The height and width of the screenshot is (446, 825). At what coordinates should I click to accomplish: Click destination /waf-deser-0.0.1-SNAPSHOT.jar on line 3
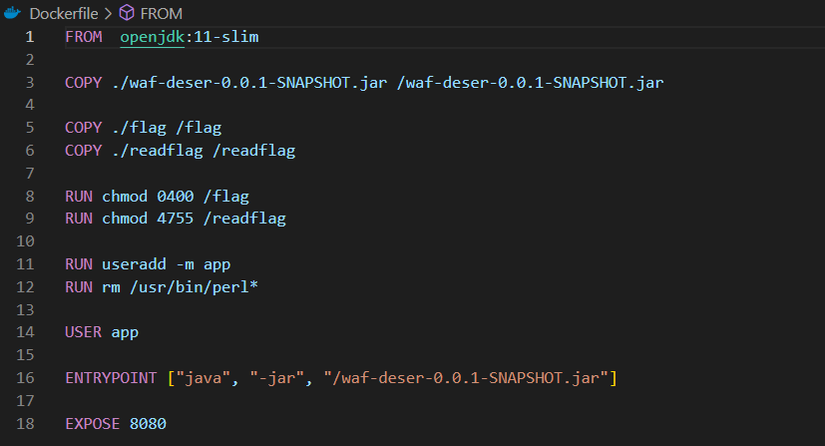530,83
